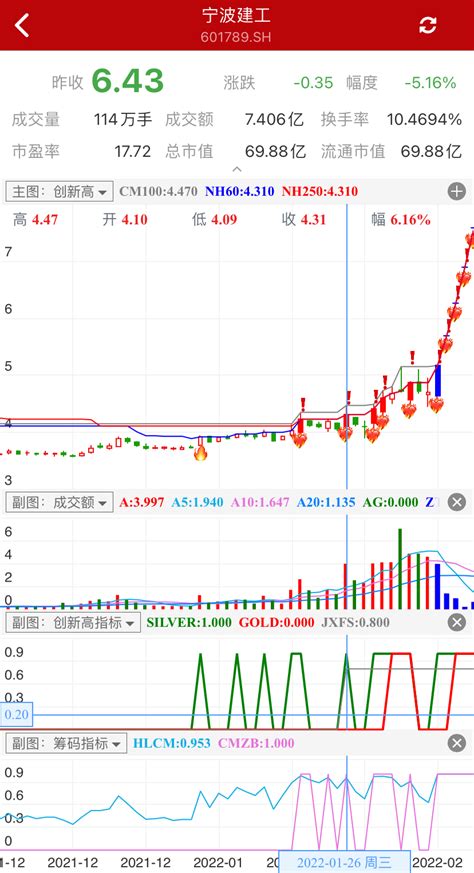Screen dimensions: 474x873
Task: Tap the 0.20 crosshair value label
Action: tap(16, 715)
